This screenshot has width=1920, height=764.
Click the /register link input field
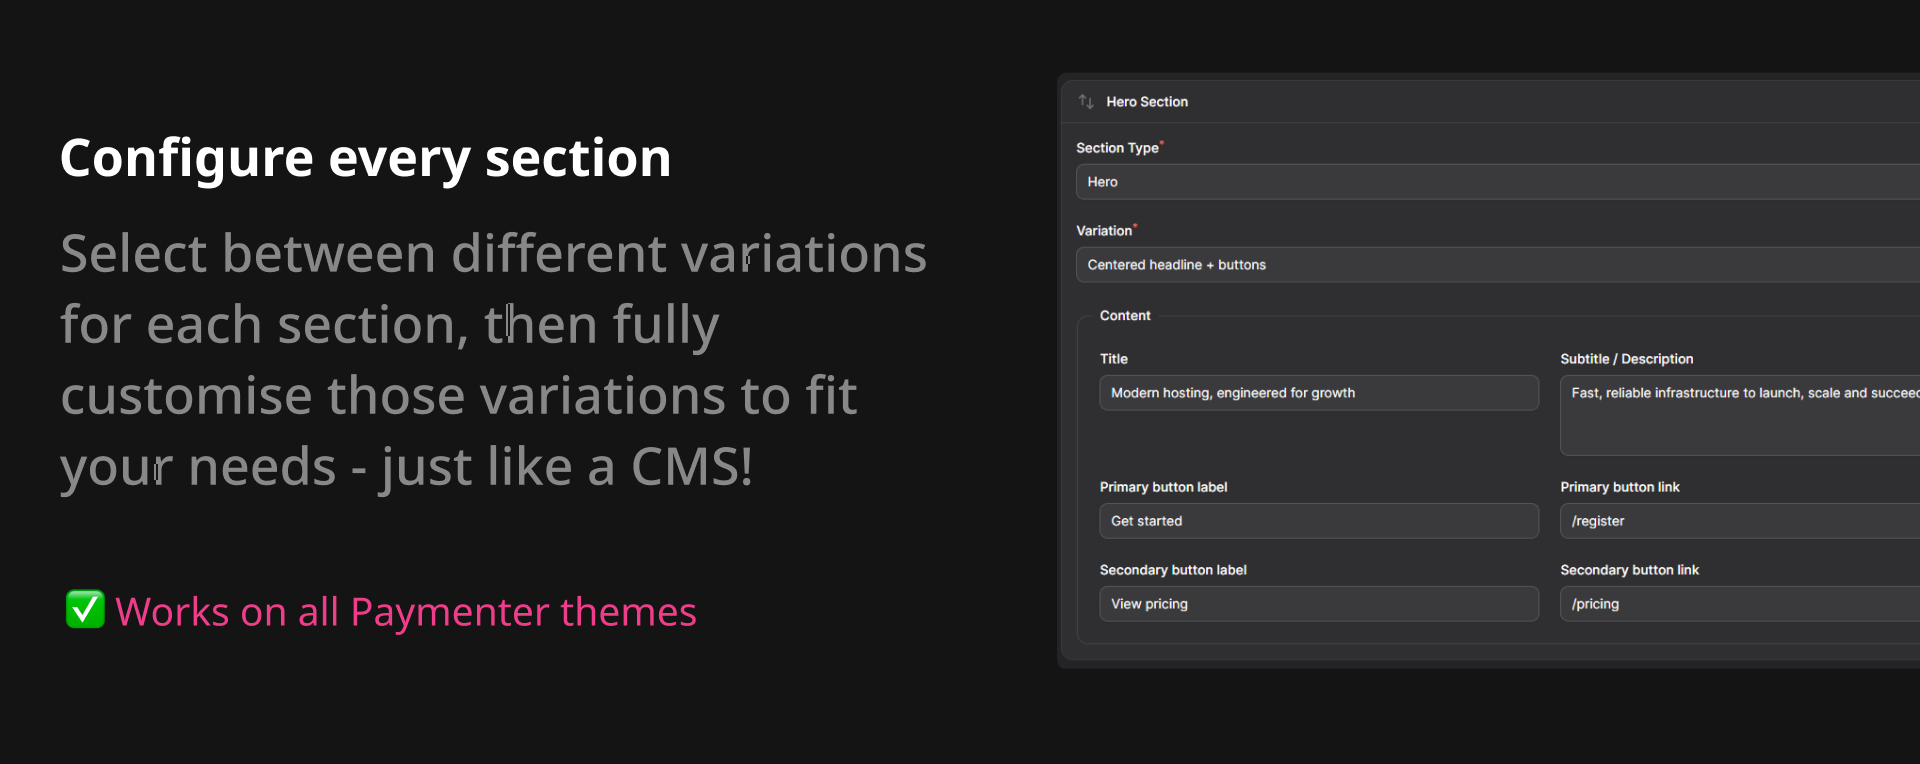coord(1739,521)
